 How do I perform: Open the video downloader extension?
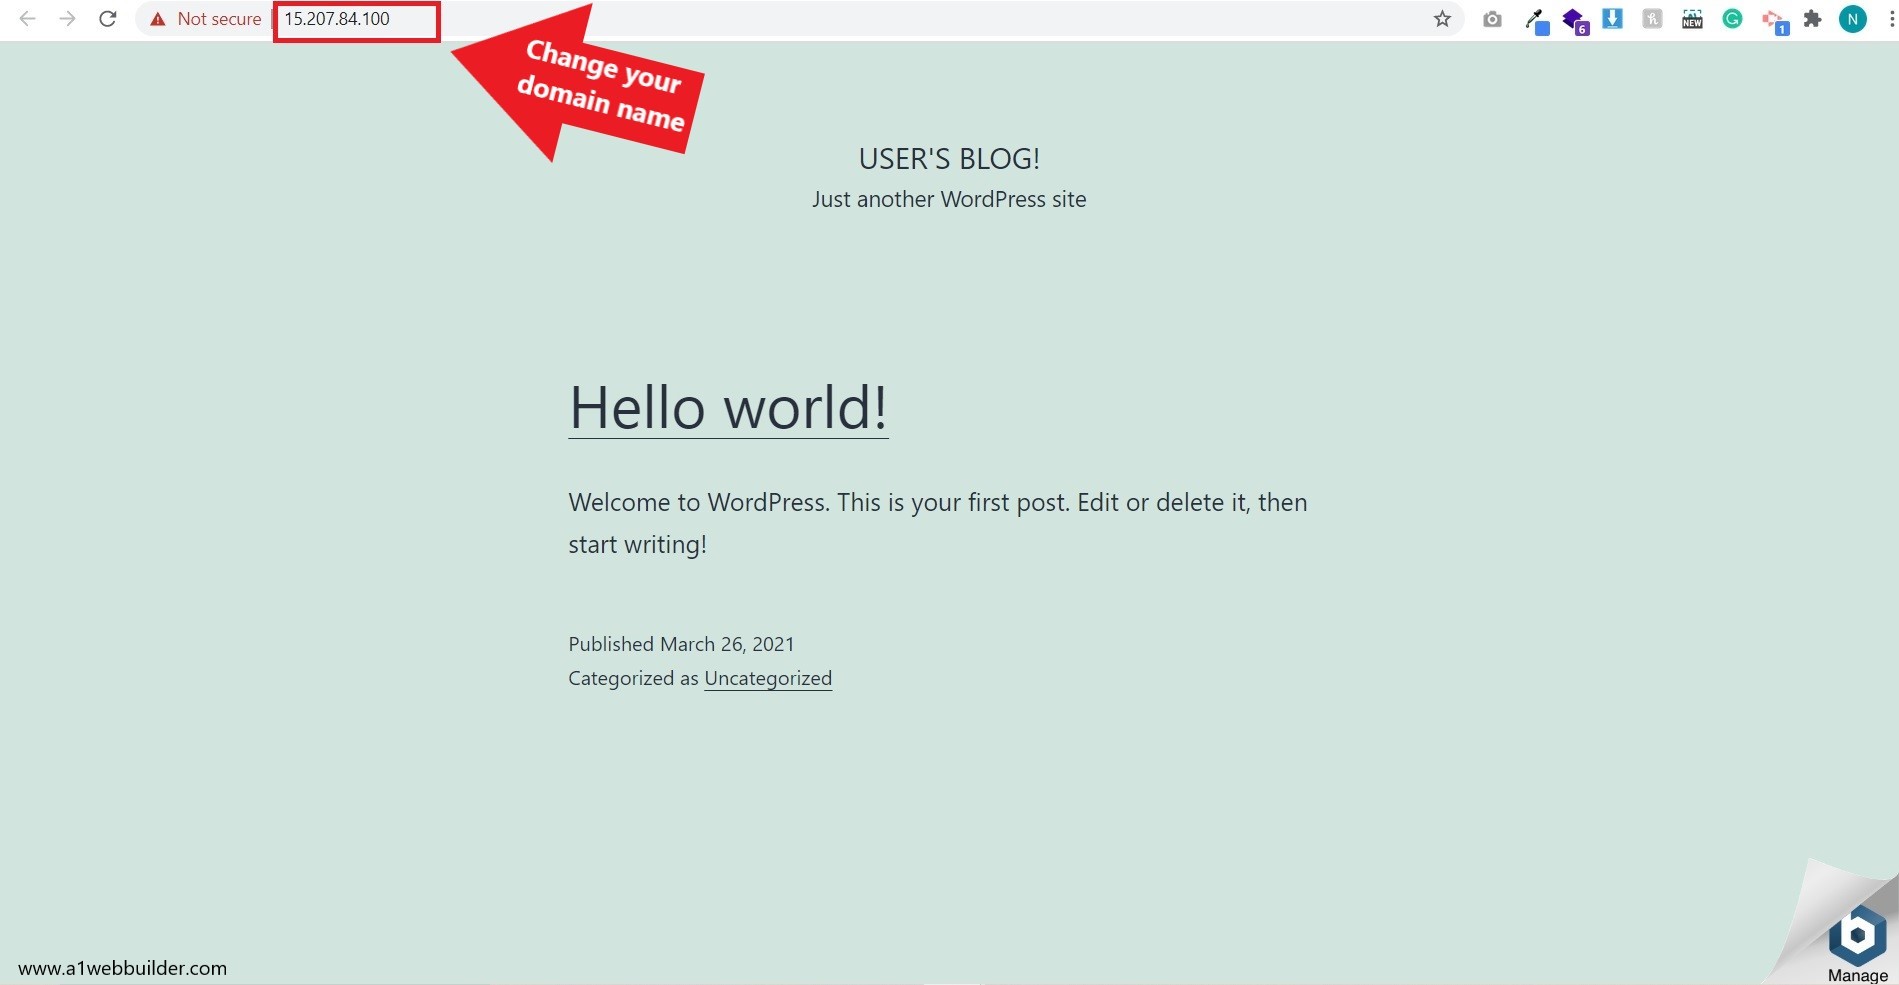1612,18
